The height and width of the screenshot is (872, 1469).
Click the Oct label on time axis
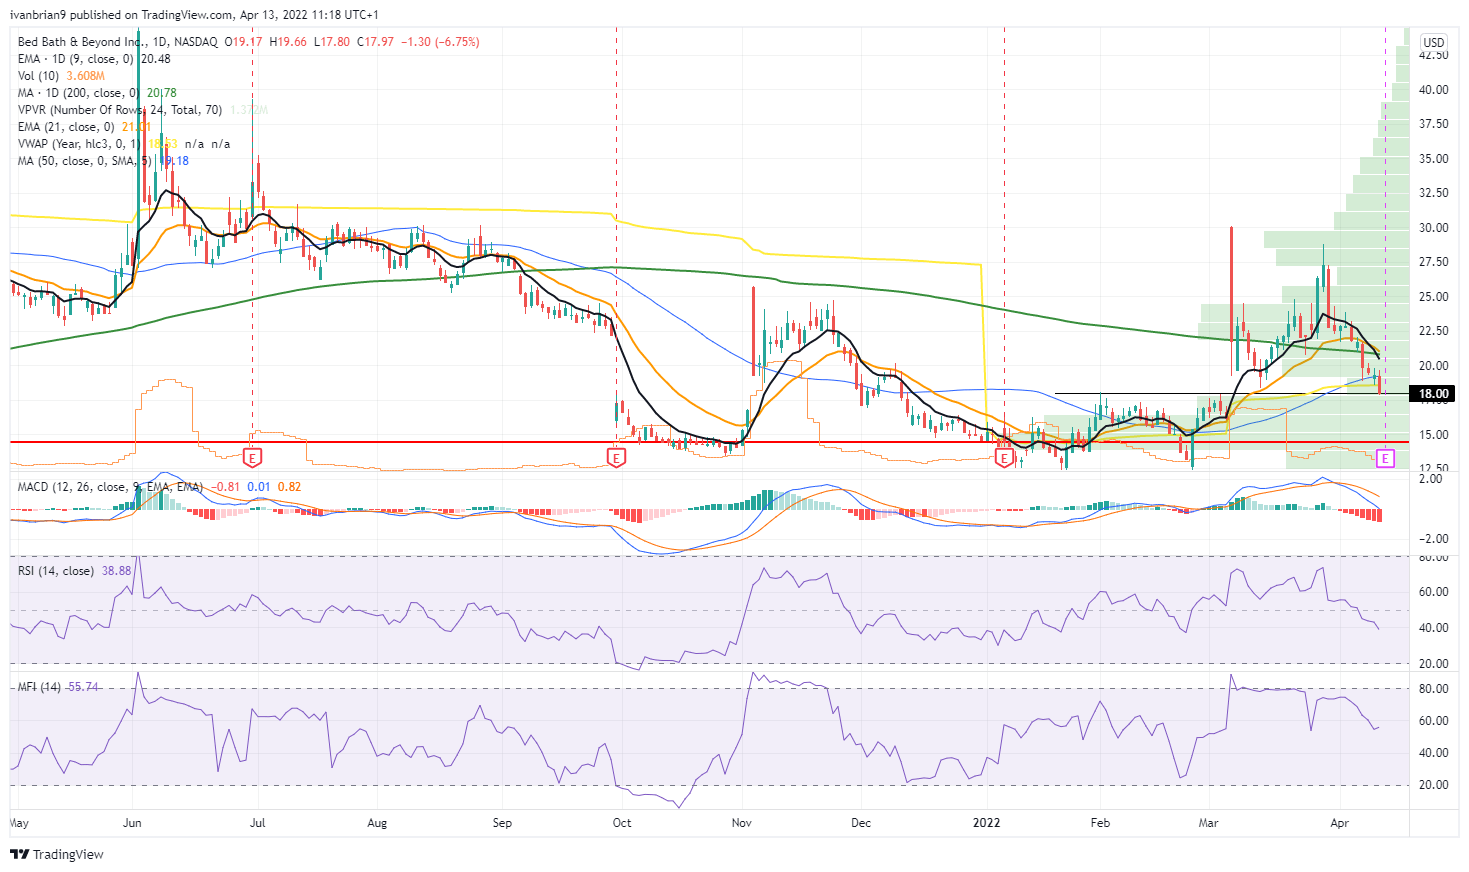tap(622, 823)
